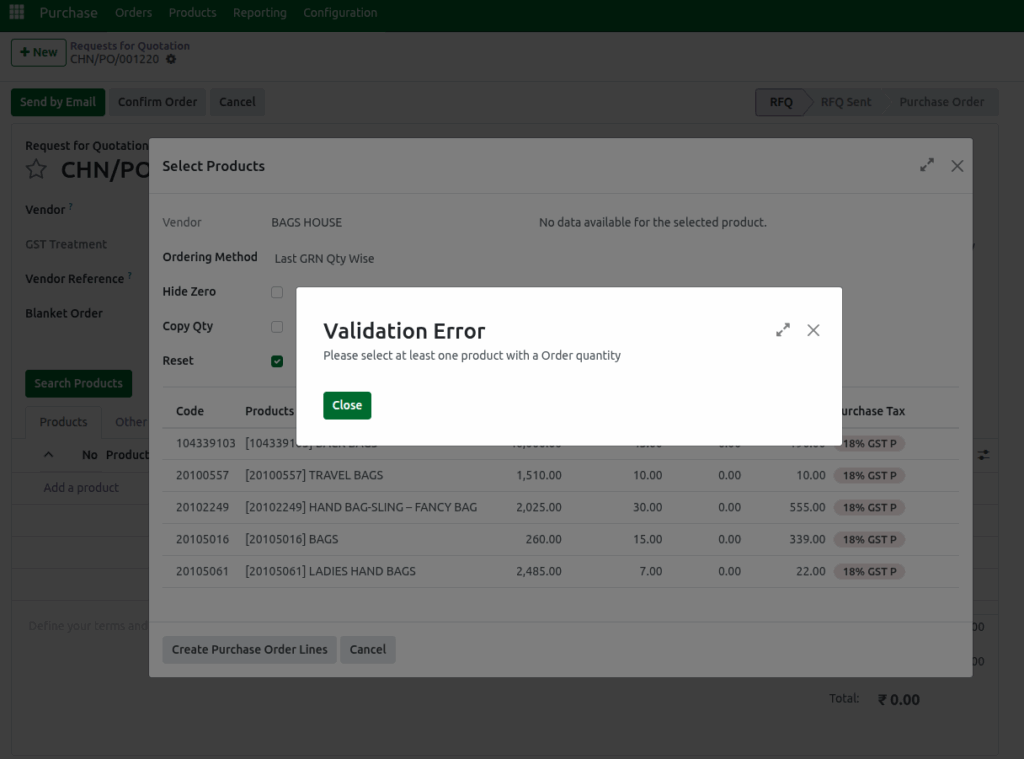Close the Select Products dialog with its X icon
The height and width of the screenshot is (759, 1024).
click(x=957, y=166)
